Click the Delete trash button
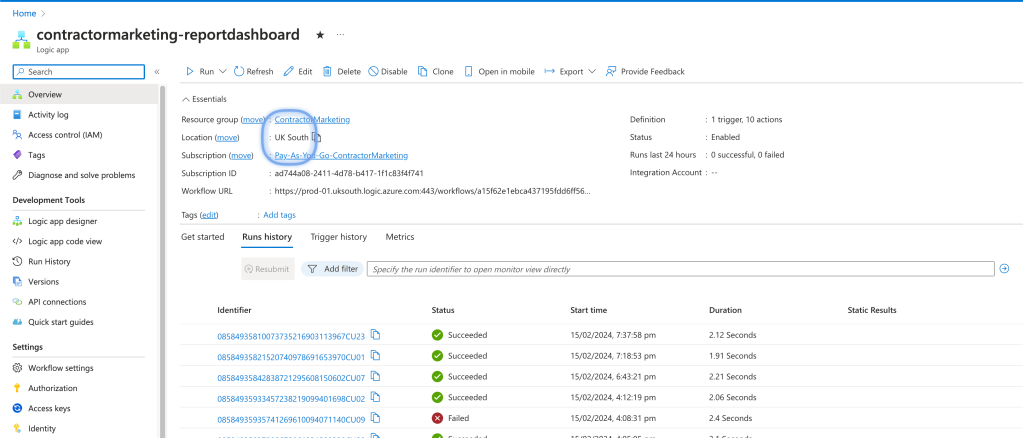 pos(341,72)
